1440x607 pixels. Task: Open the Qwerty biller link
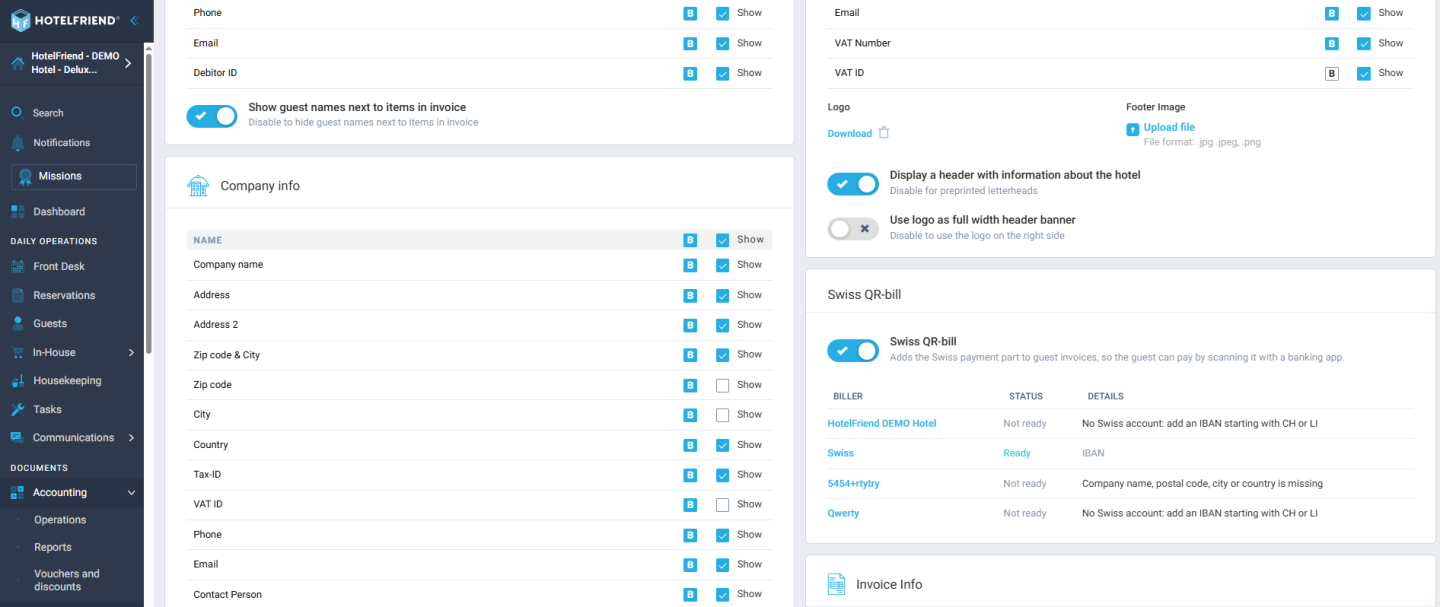tap(844, 514)
